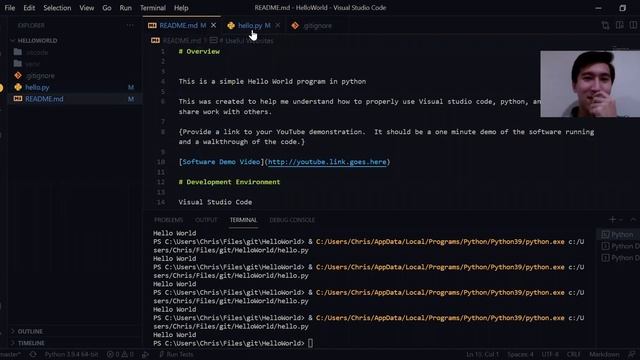Open the File menu

[x=9, y=8]
